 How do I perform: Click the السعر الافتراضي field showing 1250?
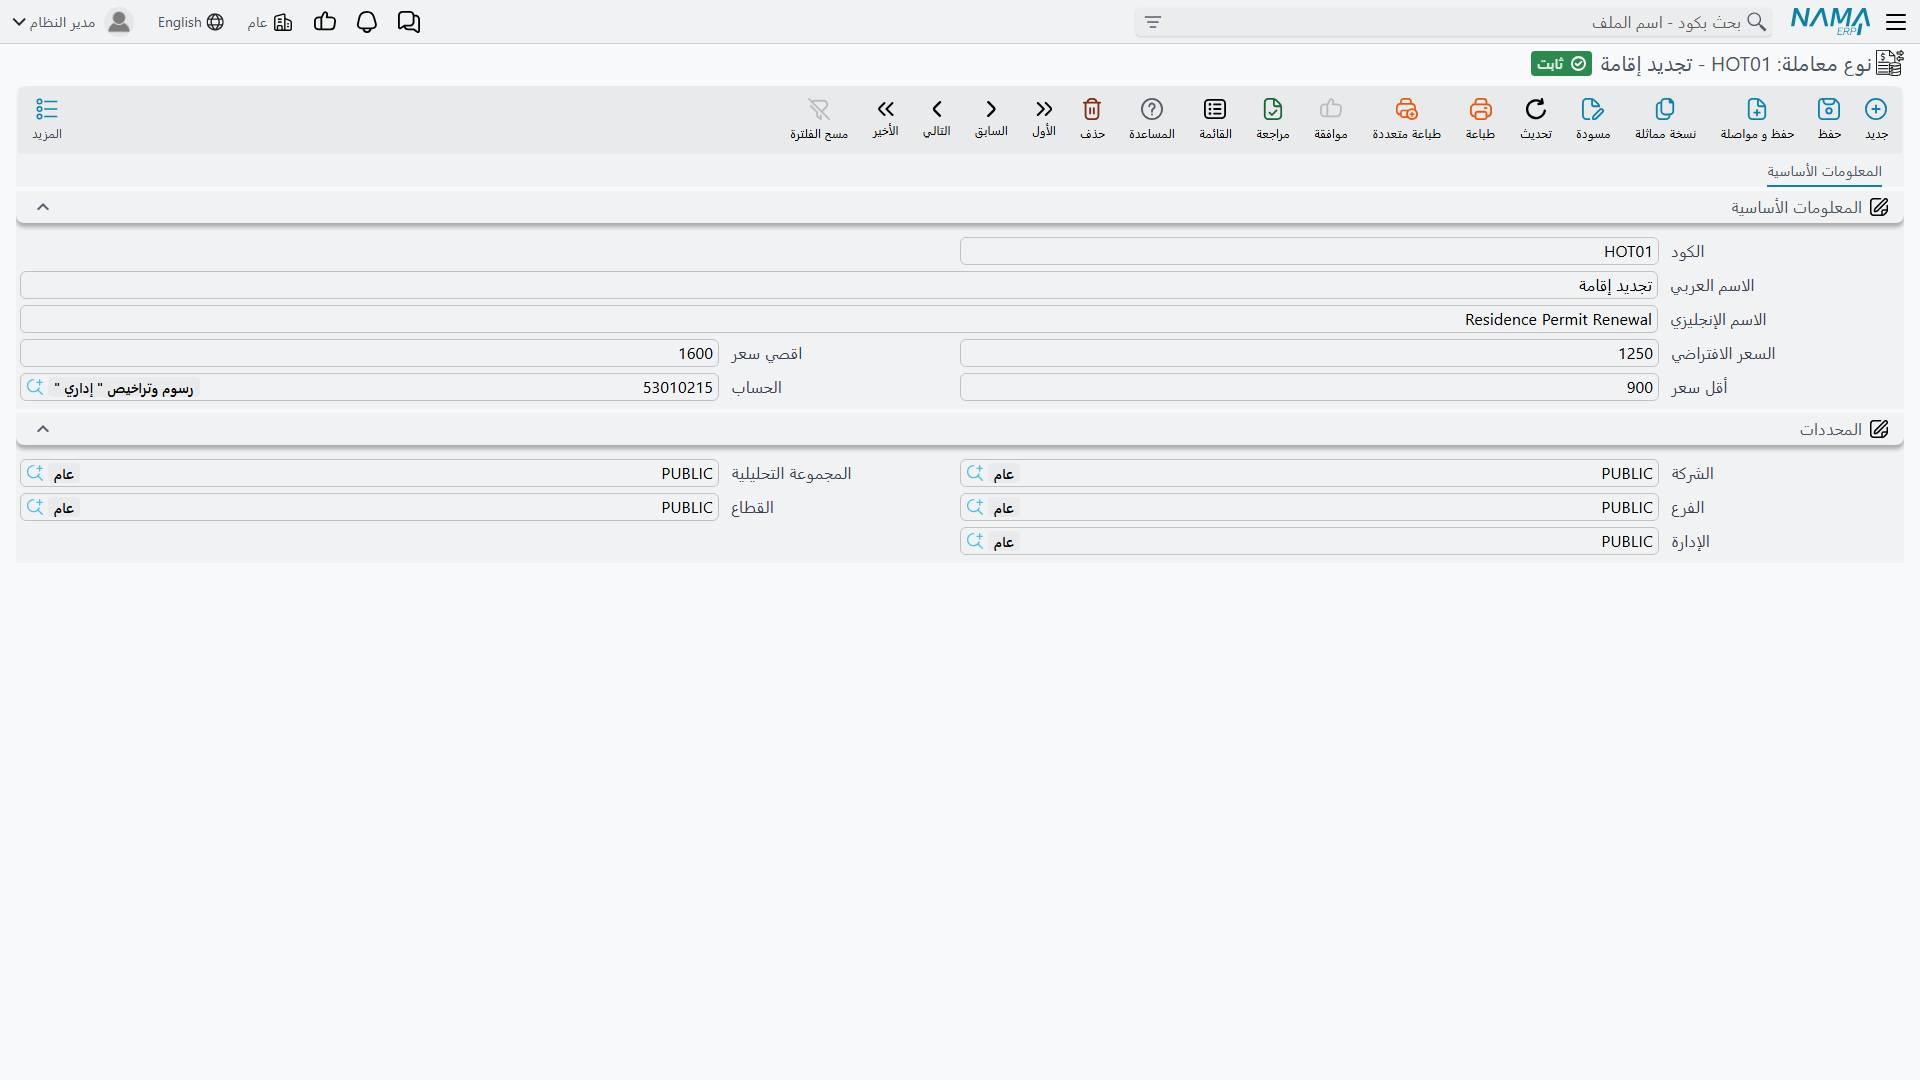point(1309,354)
